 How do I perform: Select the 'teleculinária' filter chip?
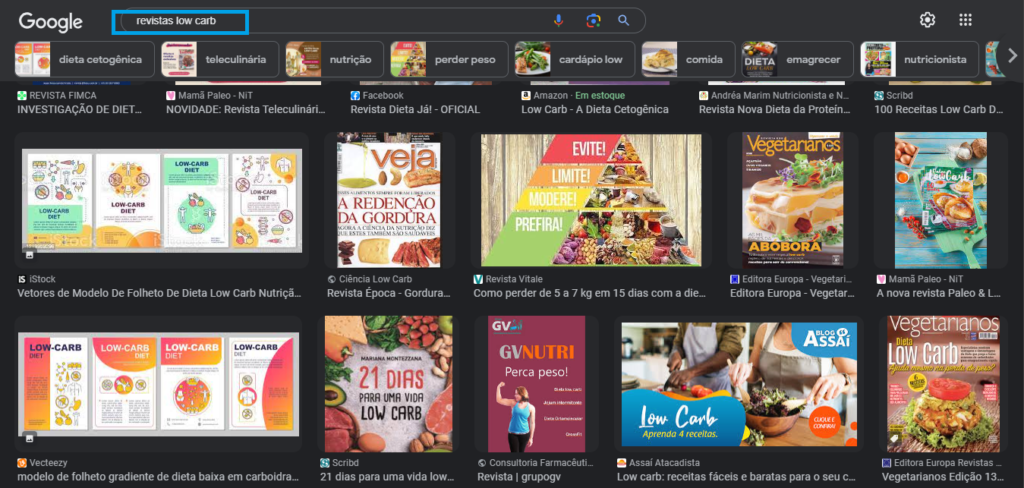coord(219,59)
